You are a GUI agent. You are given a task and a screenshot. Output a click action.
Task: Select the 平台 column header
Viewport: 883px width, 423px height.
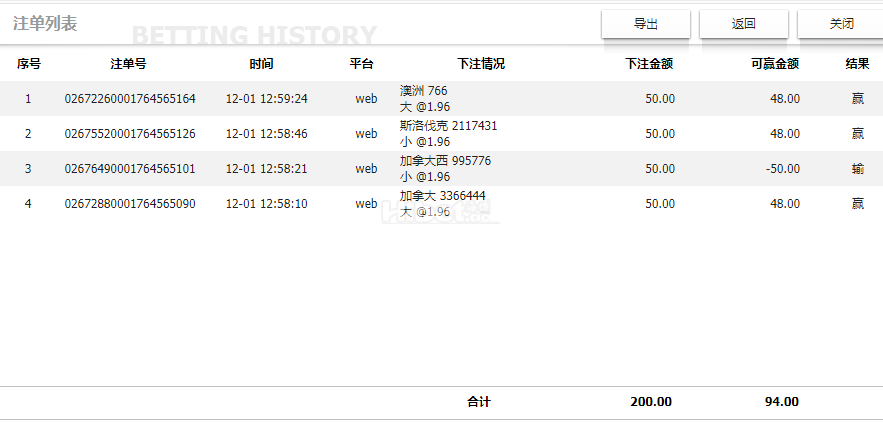click(361, 64)
